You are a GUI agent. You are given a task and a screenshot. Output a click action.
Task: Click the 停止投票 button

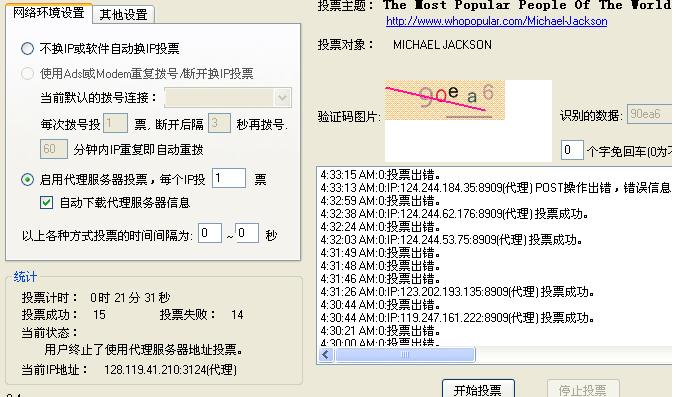[x=582, y=389]
